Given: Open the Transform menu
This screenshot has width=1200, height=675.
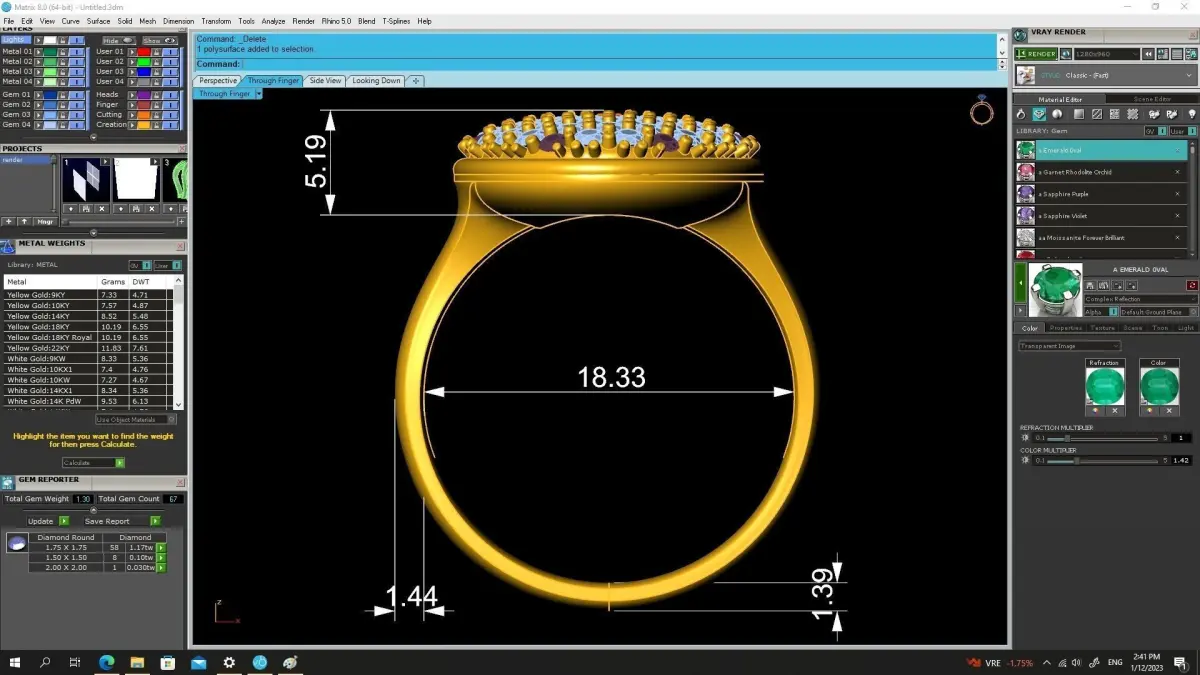Looking at the screenshot, I should point(215,21).
